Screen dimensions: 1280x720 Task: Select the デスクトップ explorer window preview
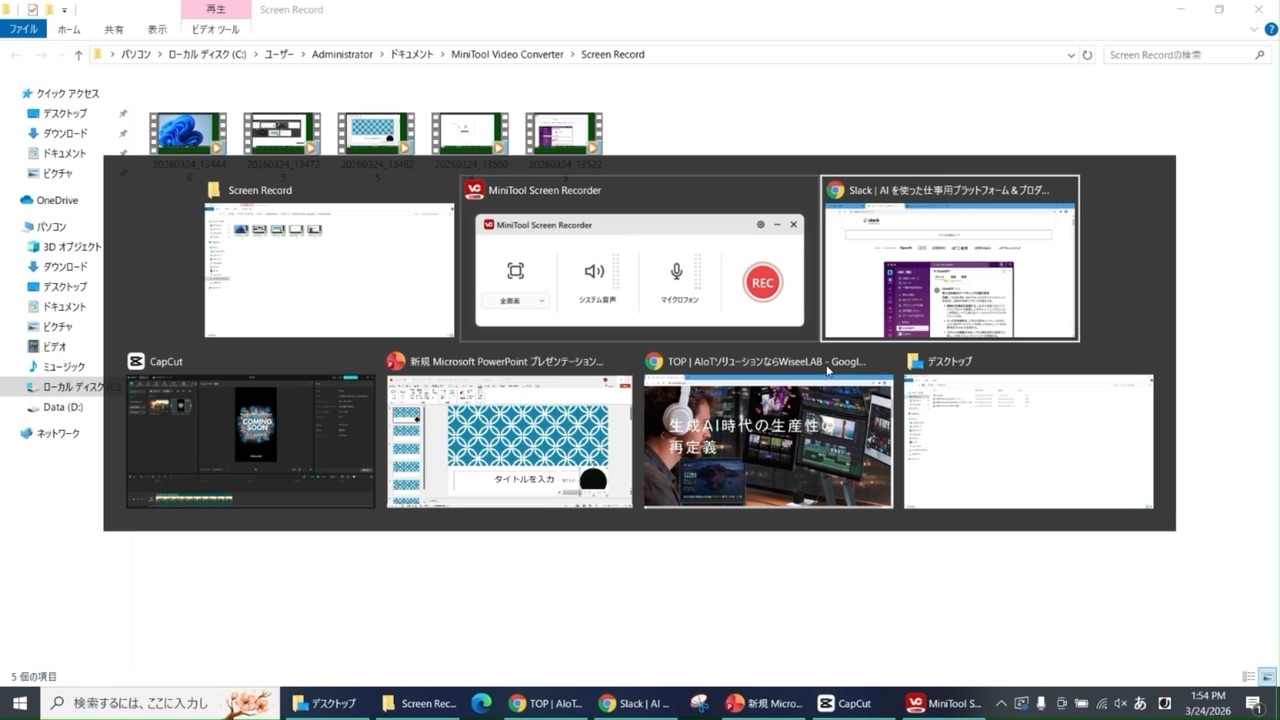[x=1028, y=441]
